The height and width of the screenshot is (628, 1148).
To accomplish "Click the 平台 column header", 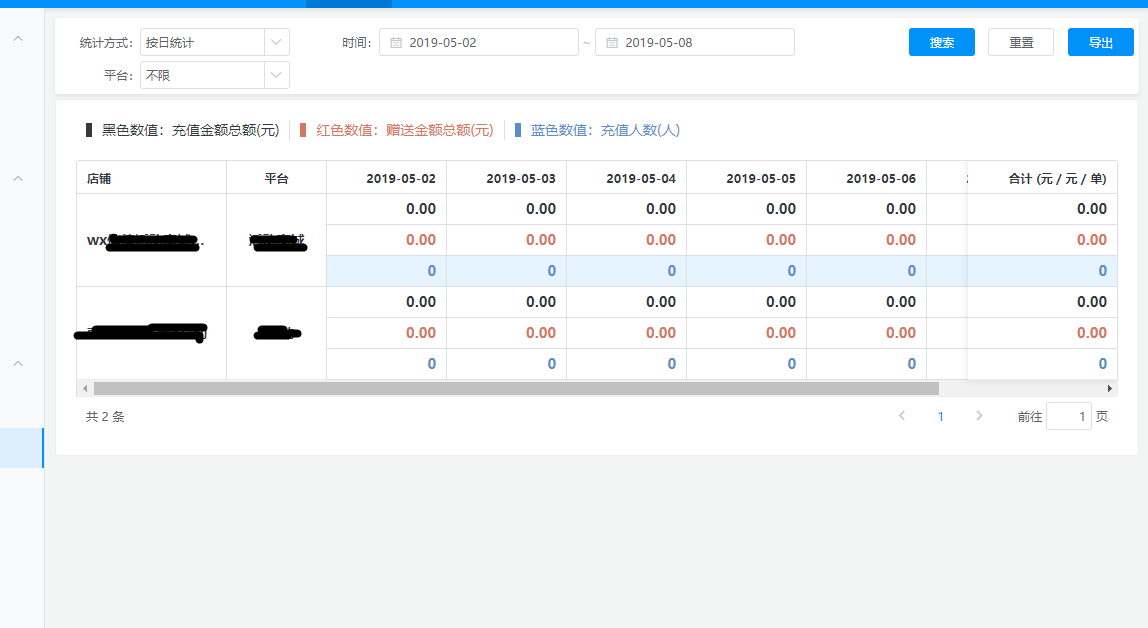I will (277, 179).
